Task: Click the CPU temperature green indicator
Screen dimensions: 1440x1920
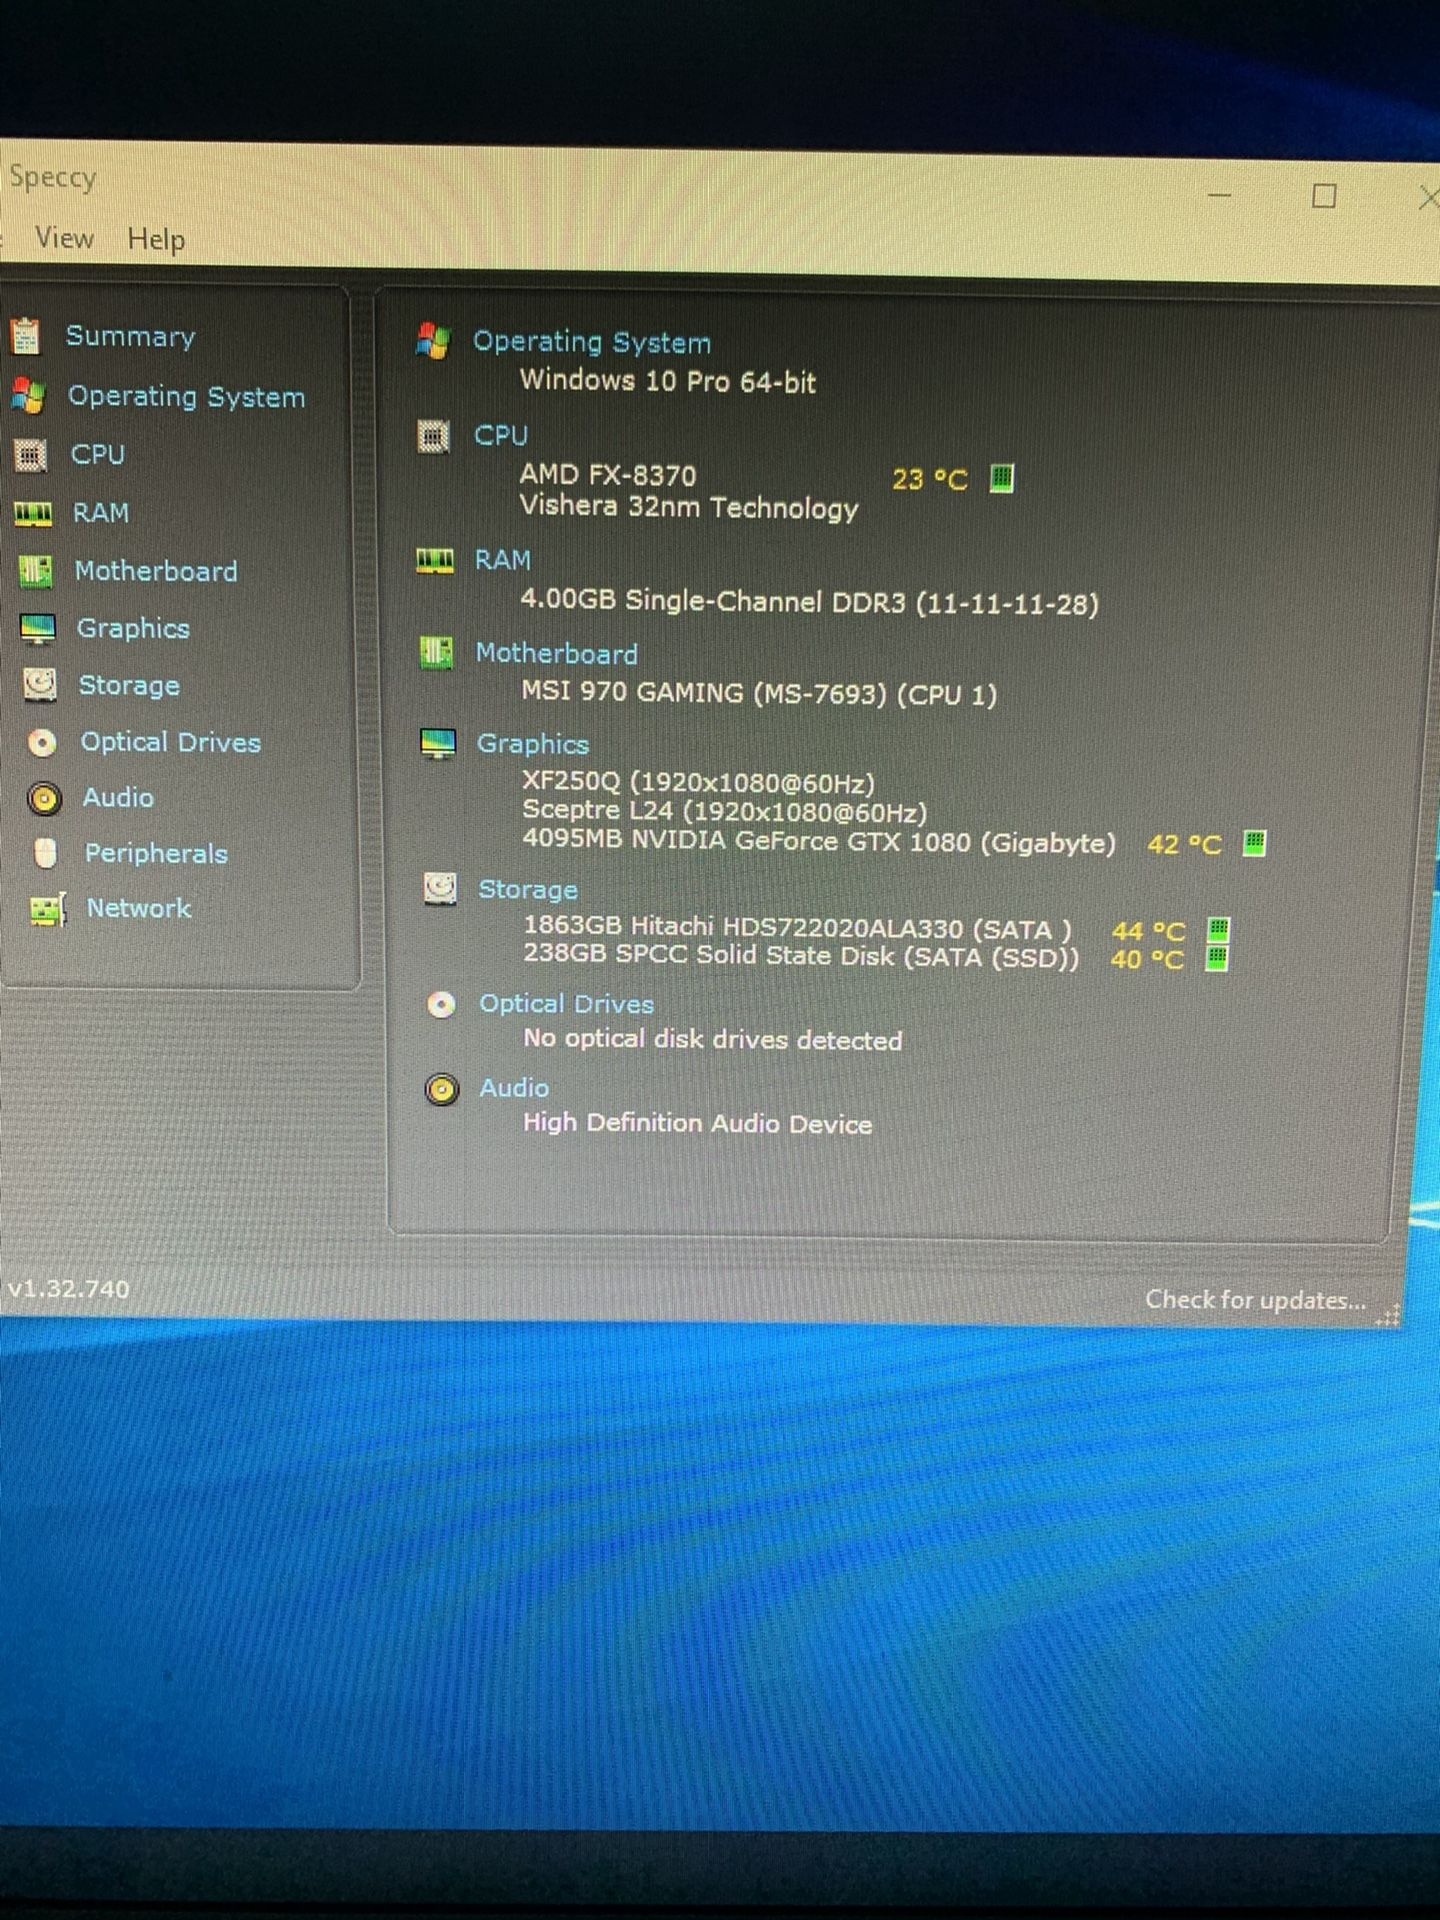Action: tap(1001, 479)
